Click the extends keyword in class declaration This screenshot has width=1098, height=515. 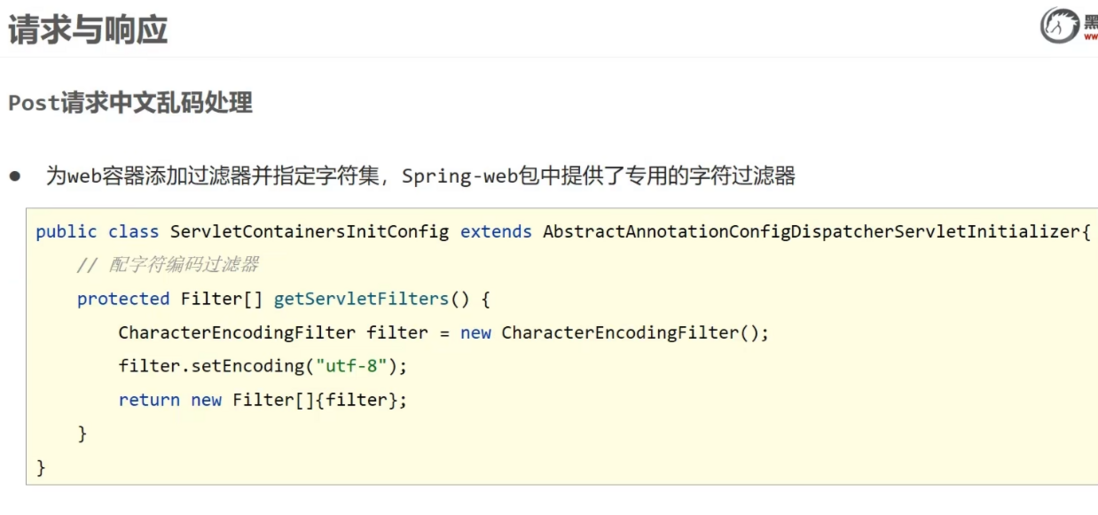click(496, 232)
